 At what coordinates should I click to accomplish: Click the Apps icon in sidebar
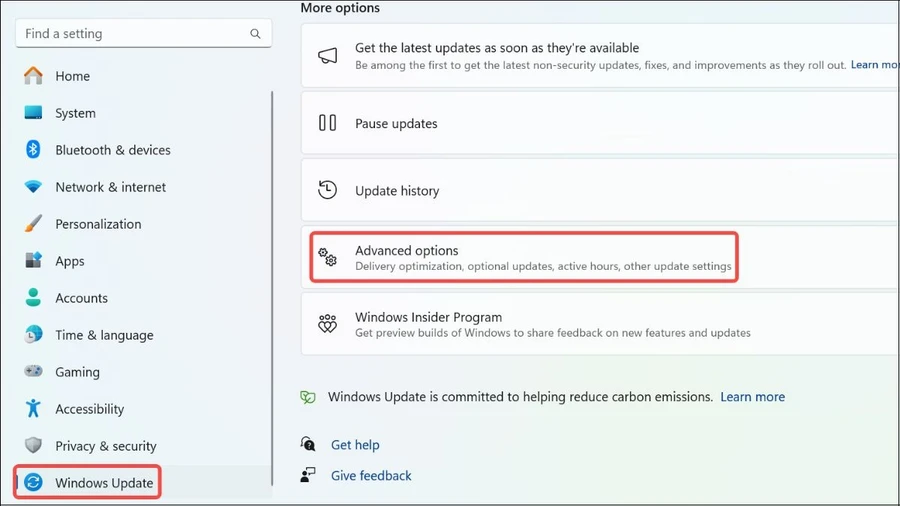(x=33, y=260)
